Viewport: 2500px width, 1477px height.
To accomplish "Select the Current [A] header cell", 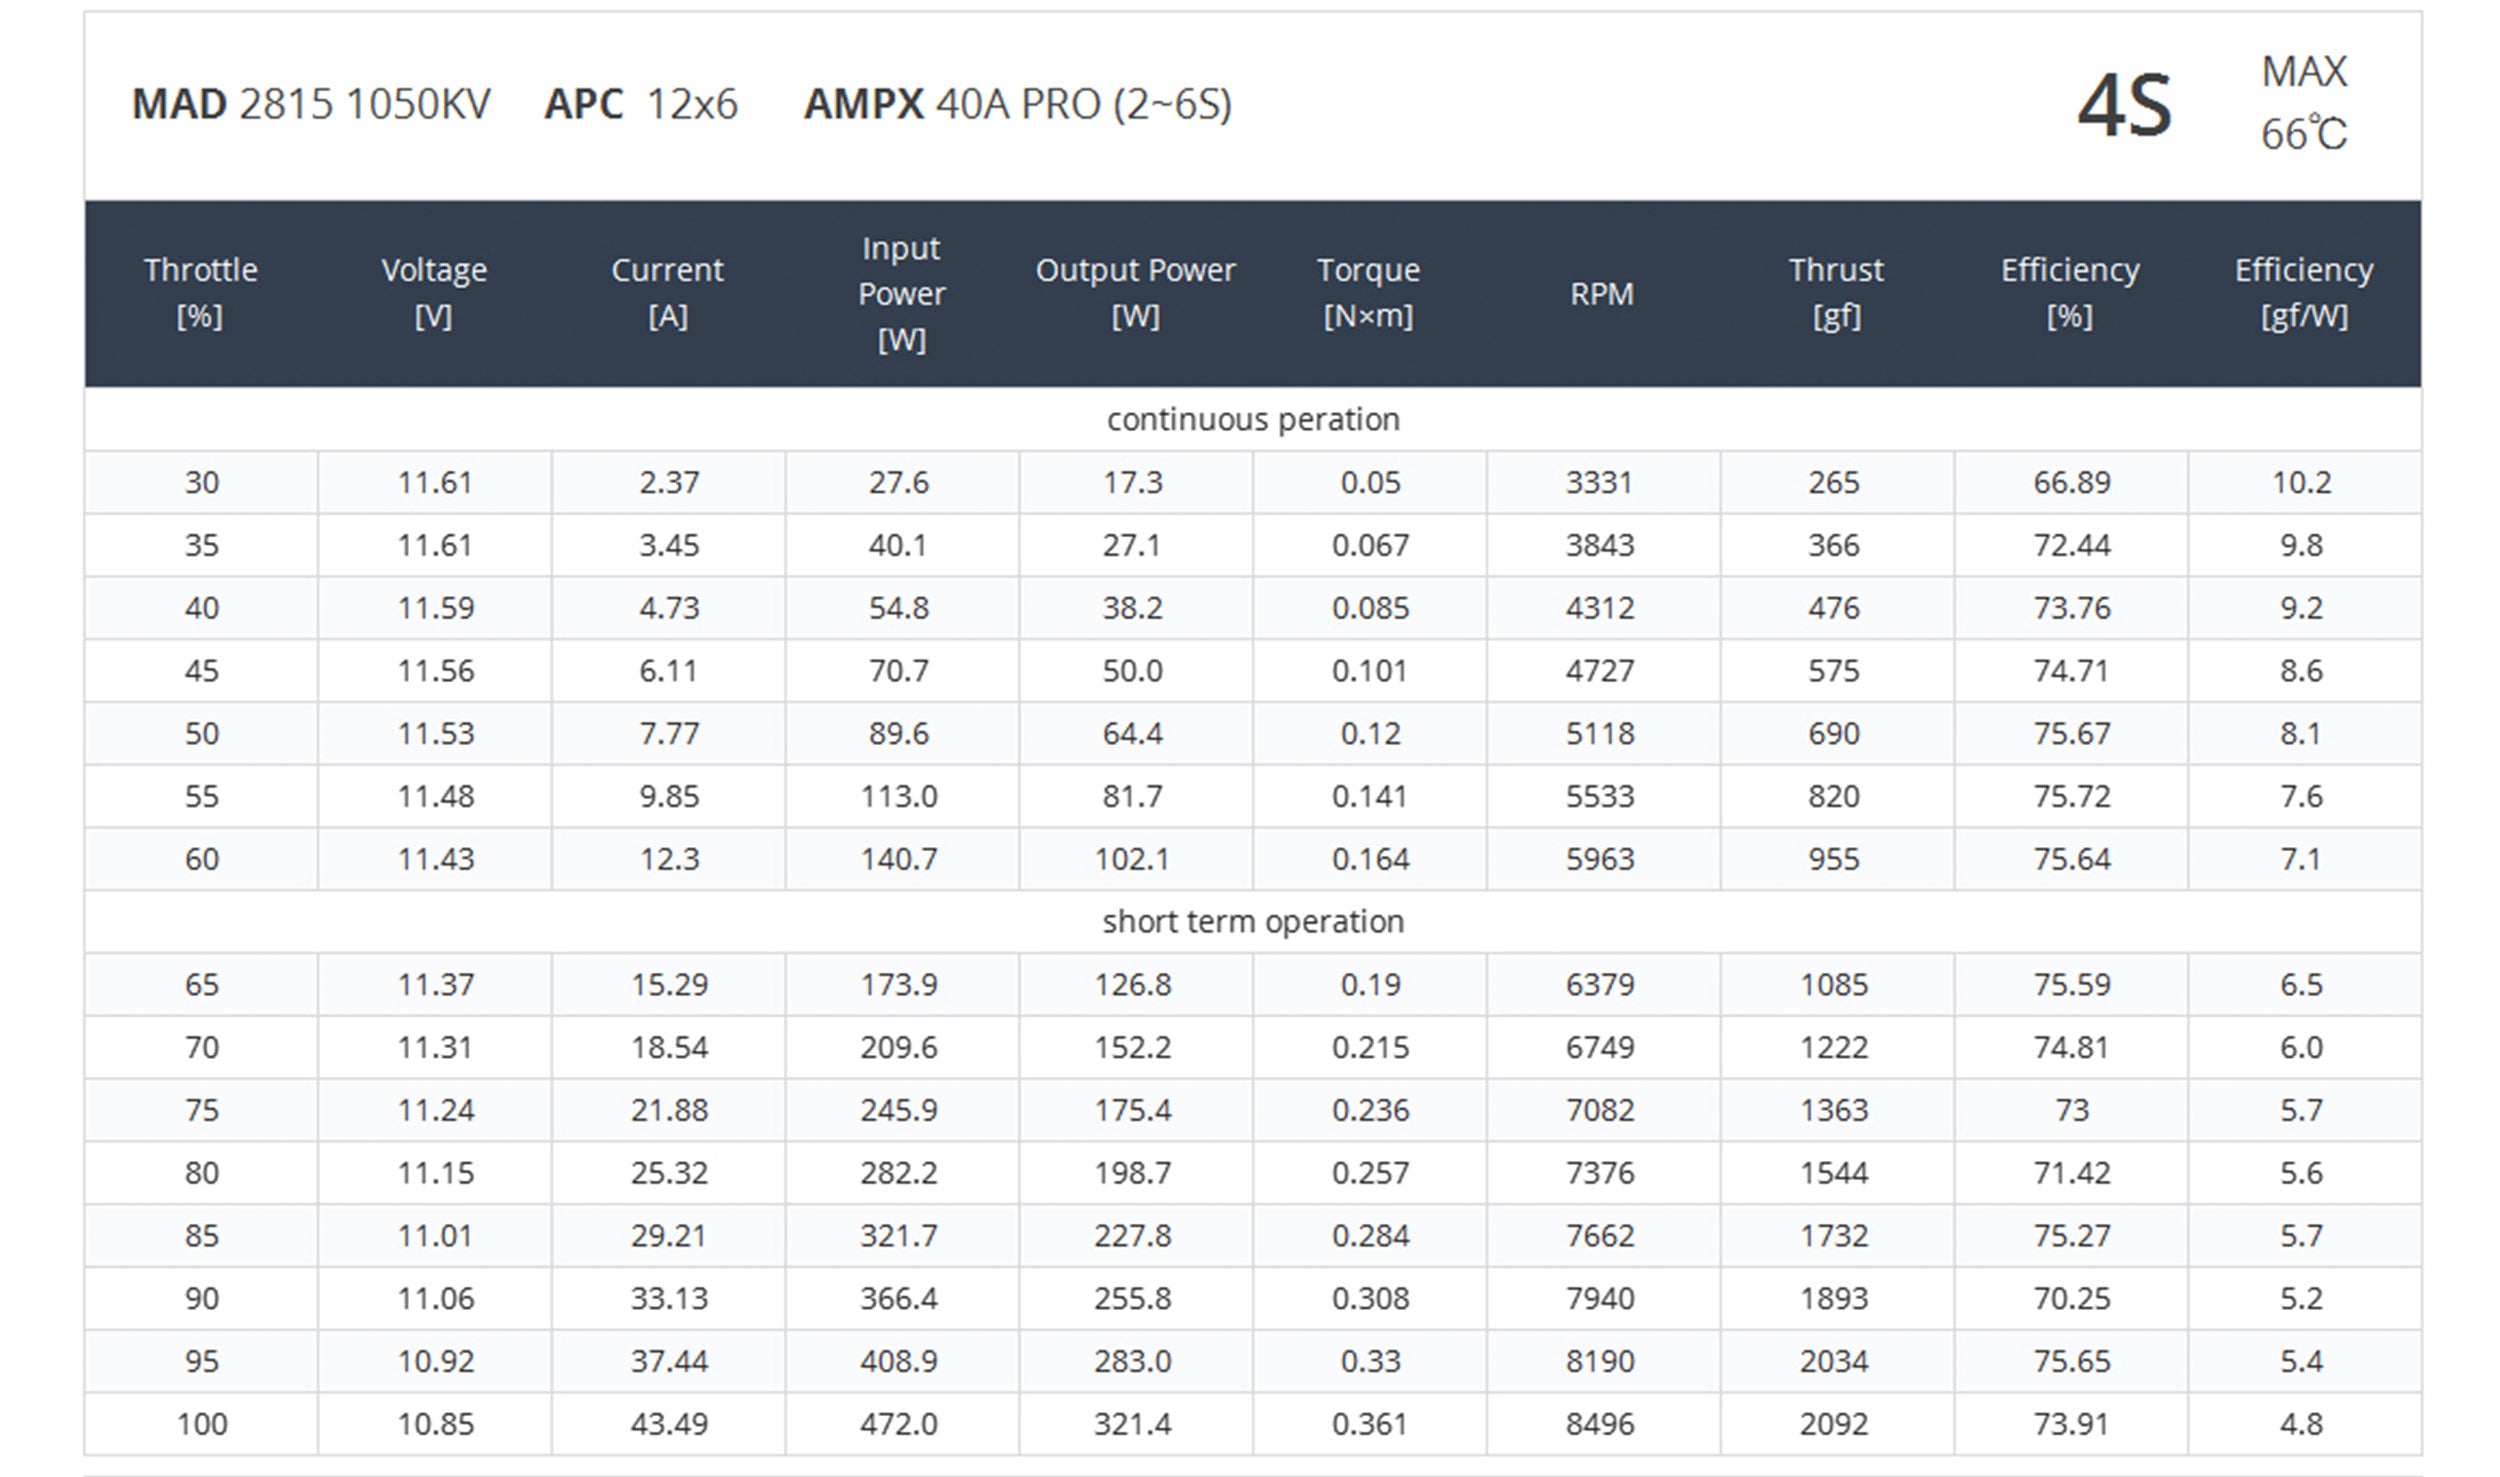I will pos(668,293).
